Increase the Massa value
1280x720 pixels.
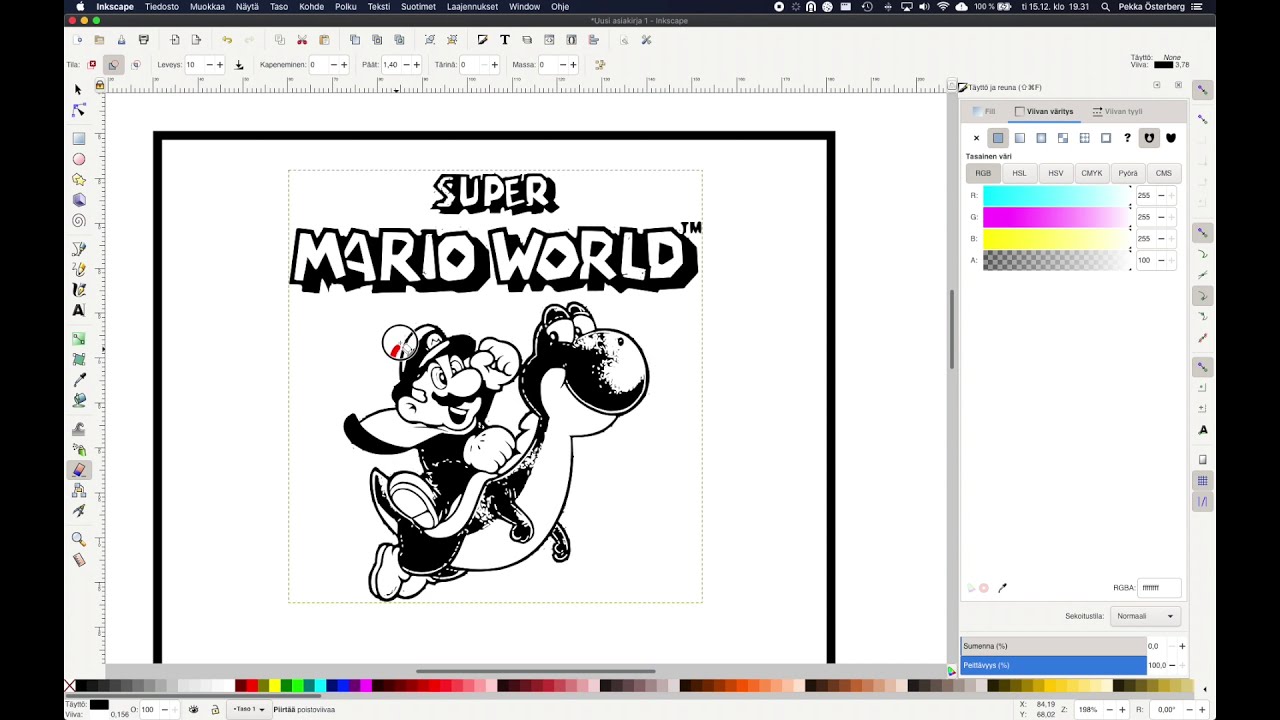point(574,65)
